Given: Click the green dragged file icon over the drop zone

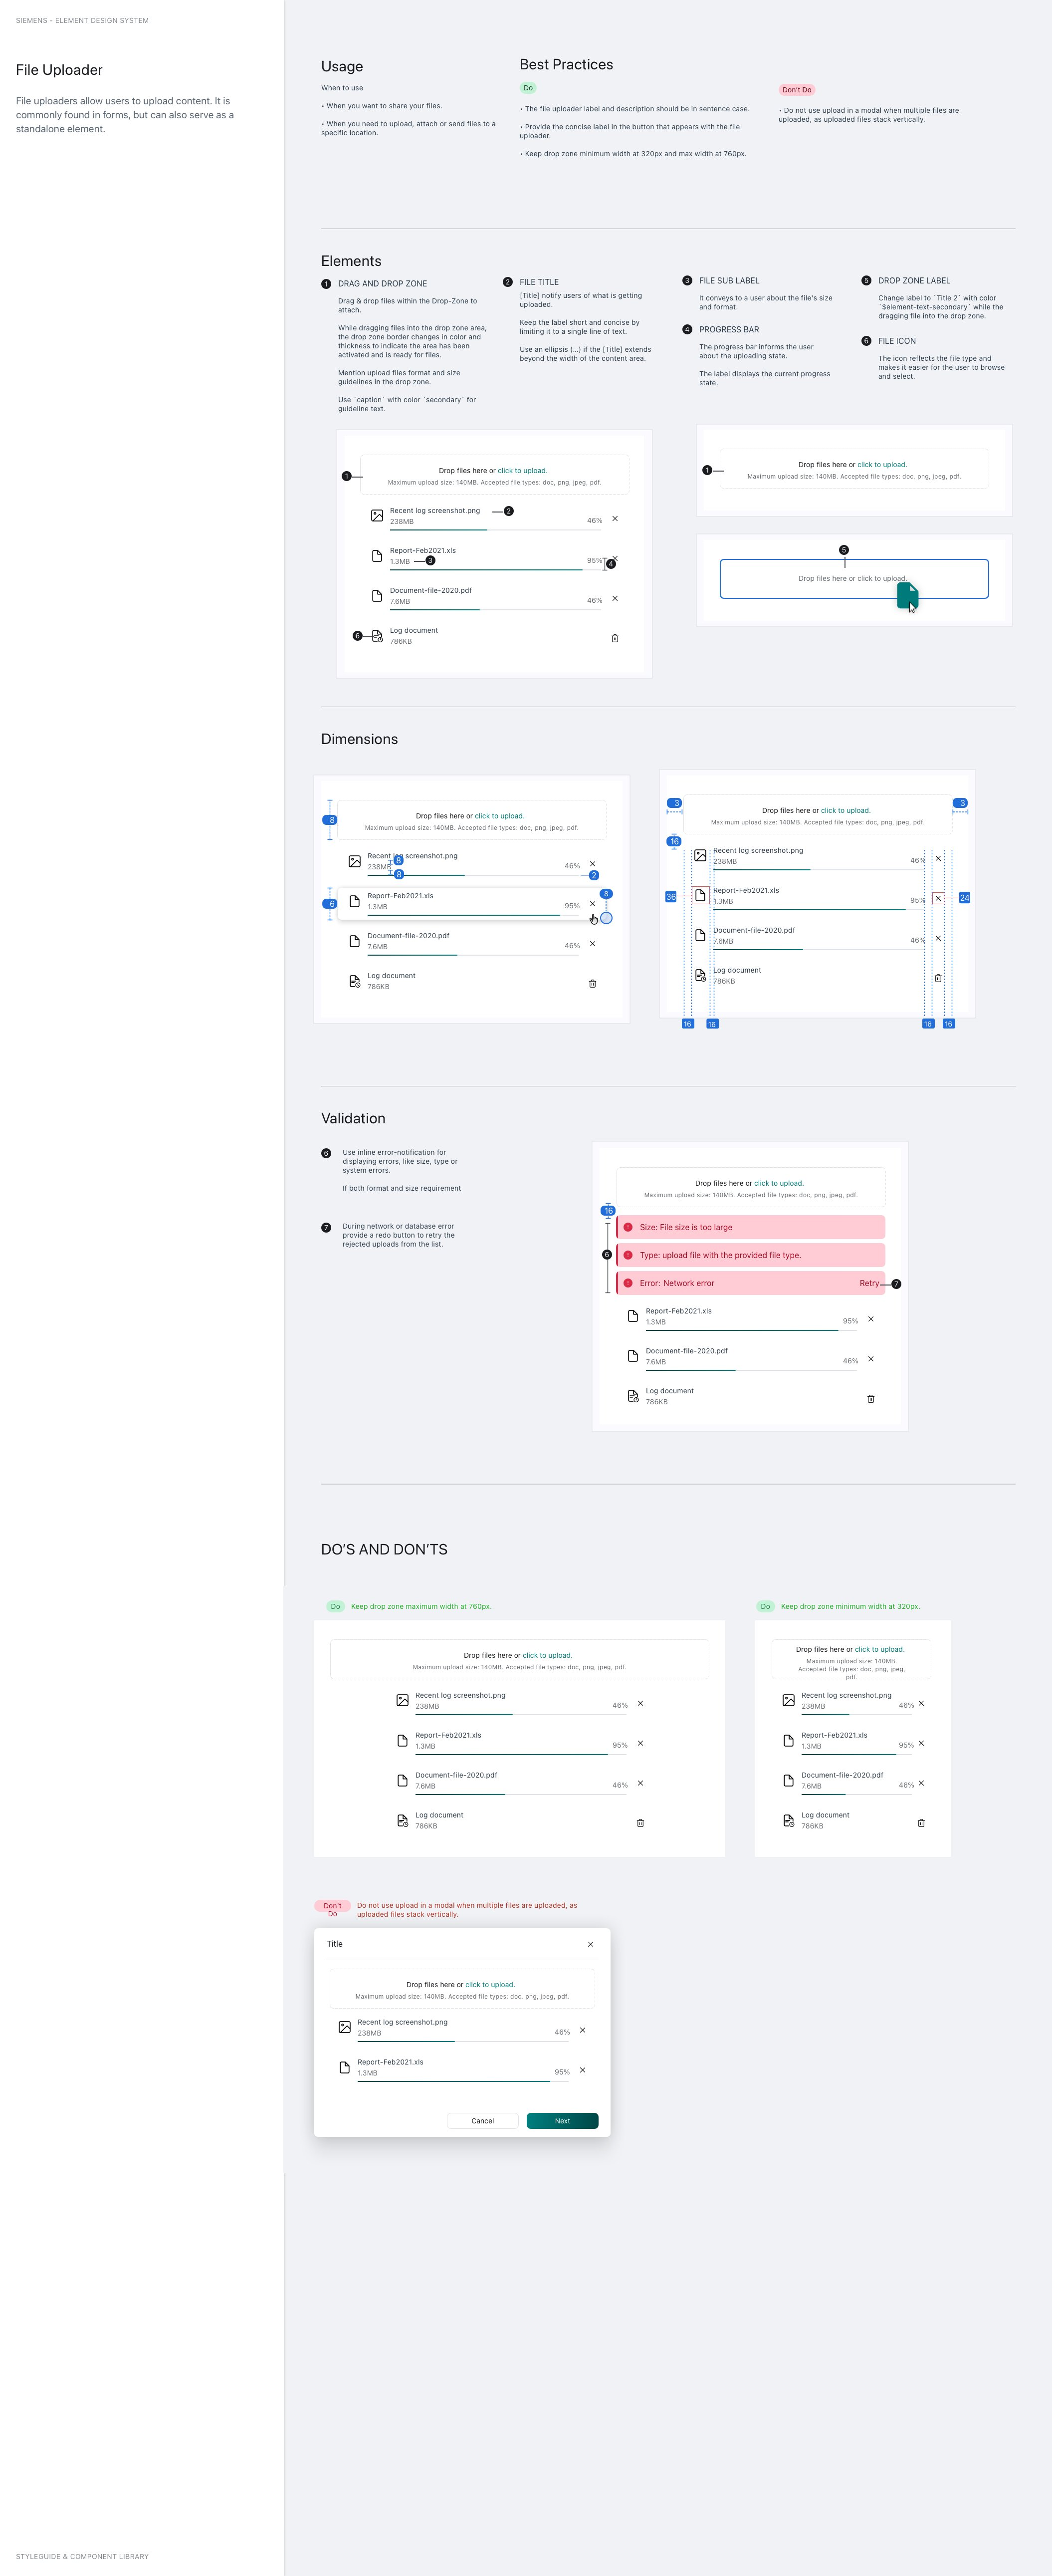Looking at the screenshot, I should coord(907,595).
